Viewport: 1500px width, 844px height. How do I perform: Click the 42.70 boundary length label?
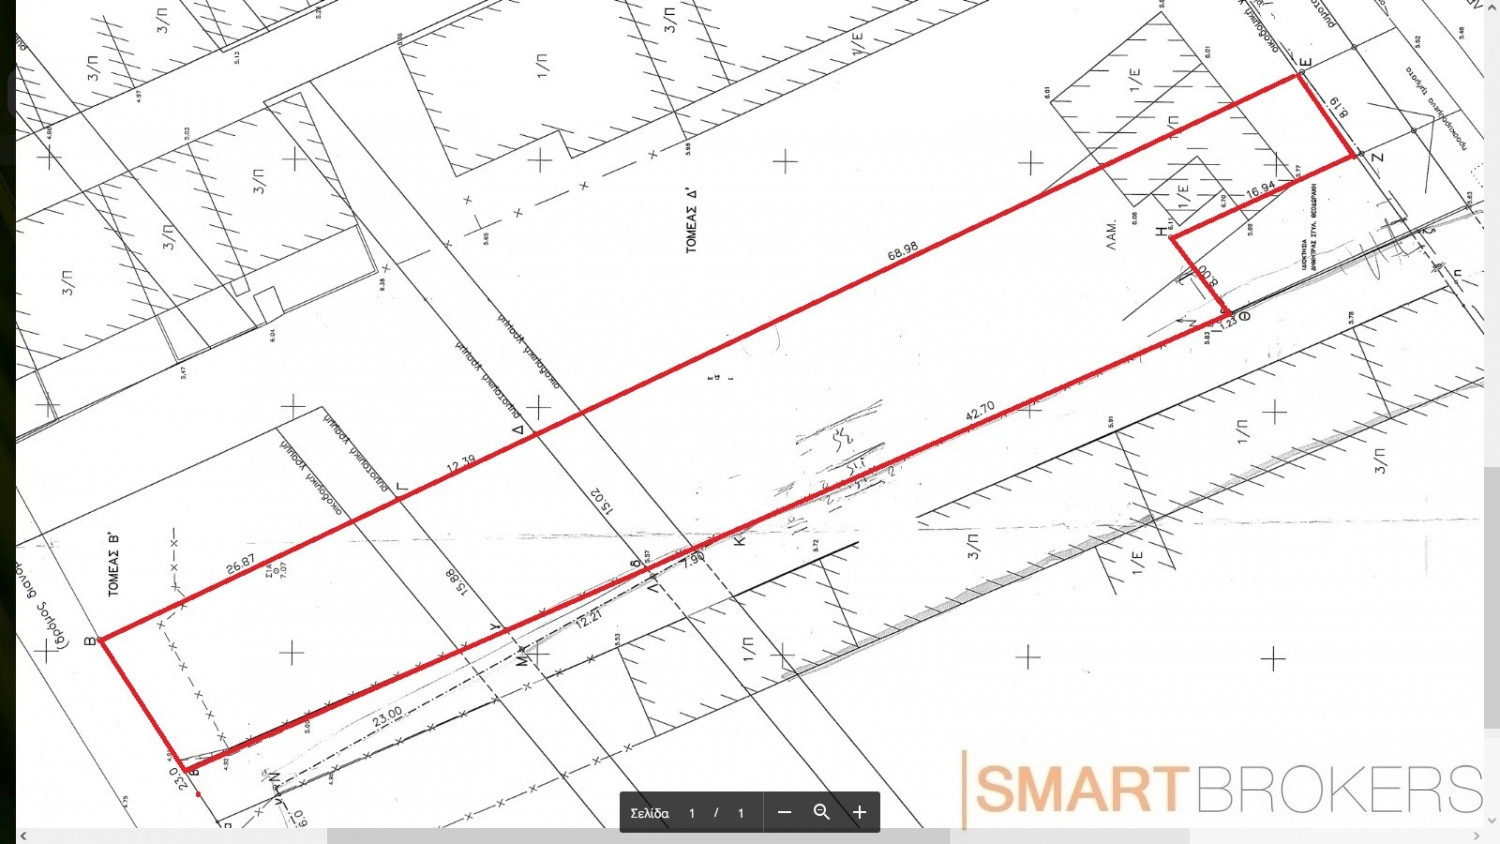(x=980, y=411)
